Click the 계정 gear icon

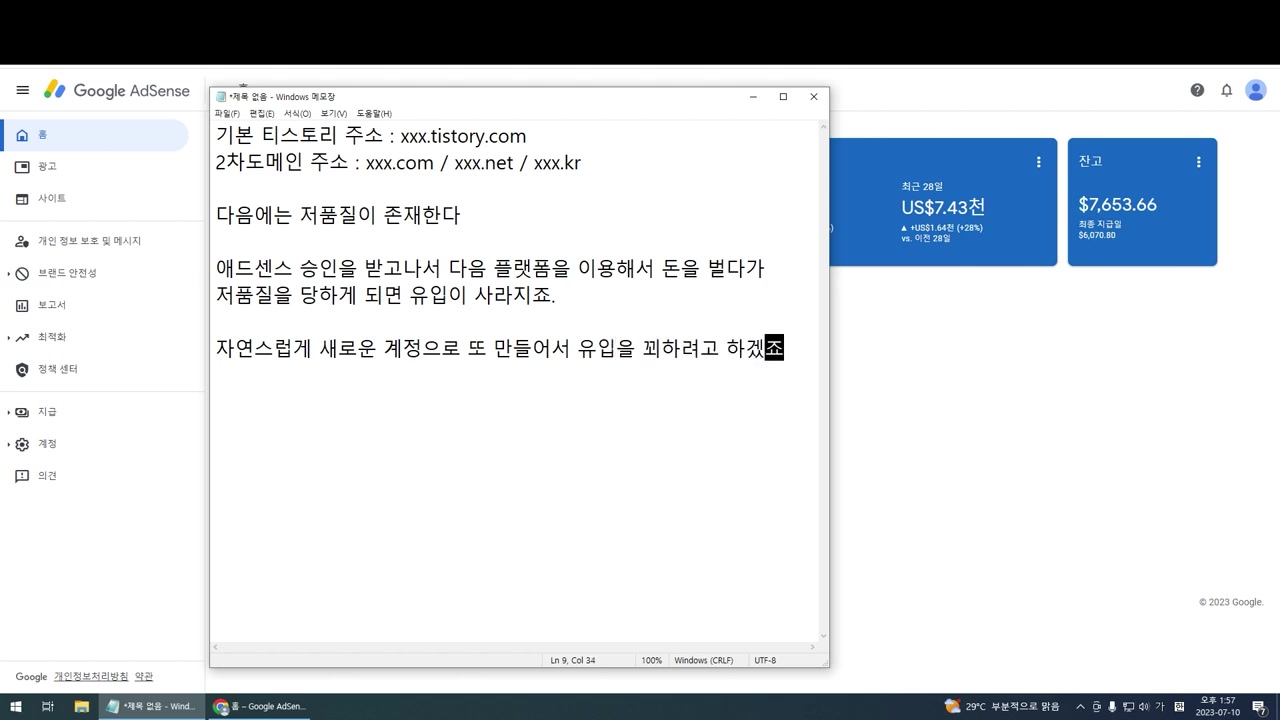[22, 444]
